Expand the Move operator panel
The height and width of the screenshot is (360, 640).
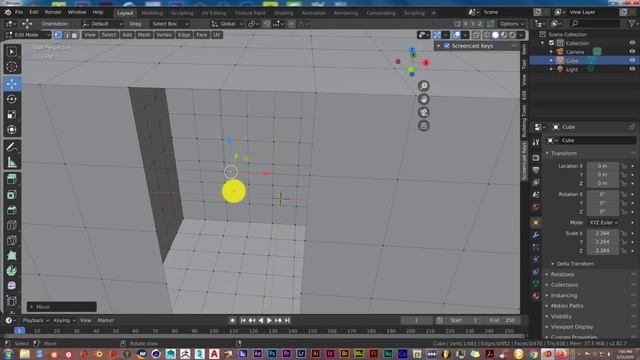tap(62, 307)
